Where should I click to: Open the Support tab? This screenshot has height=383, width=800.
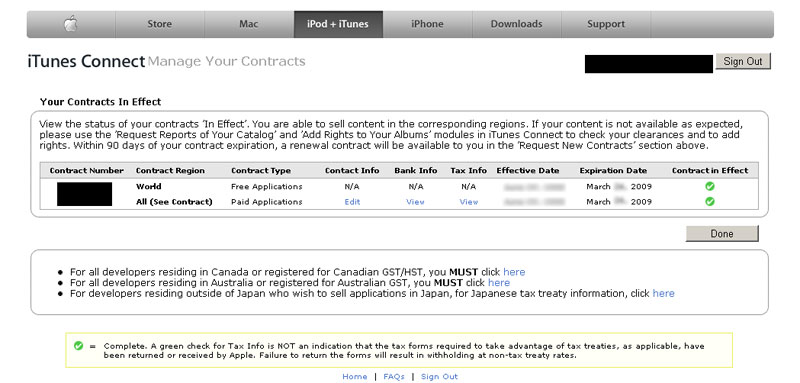coord(606,24)
